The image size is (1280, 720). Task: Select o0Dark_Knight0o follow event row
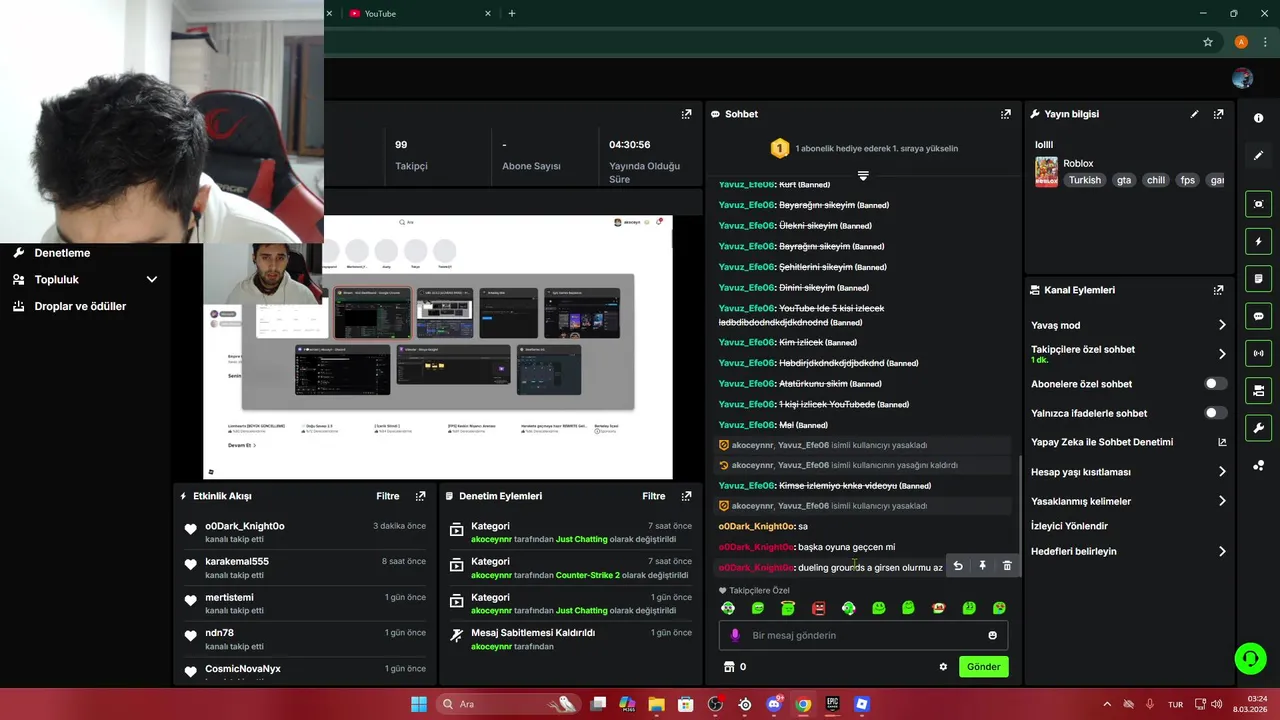click(305, 532)
